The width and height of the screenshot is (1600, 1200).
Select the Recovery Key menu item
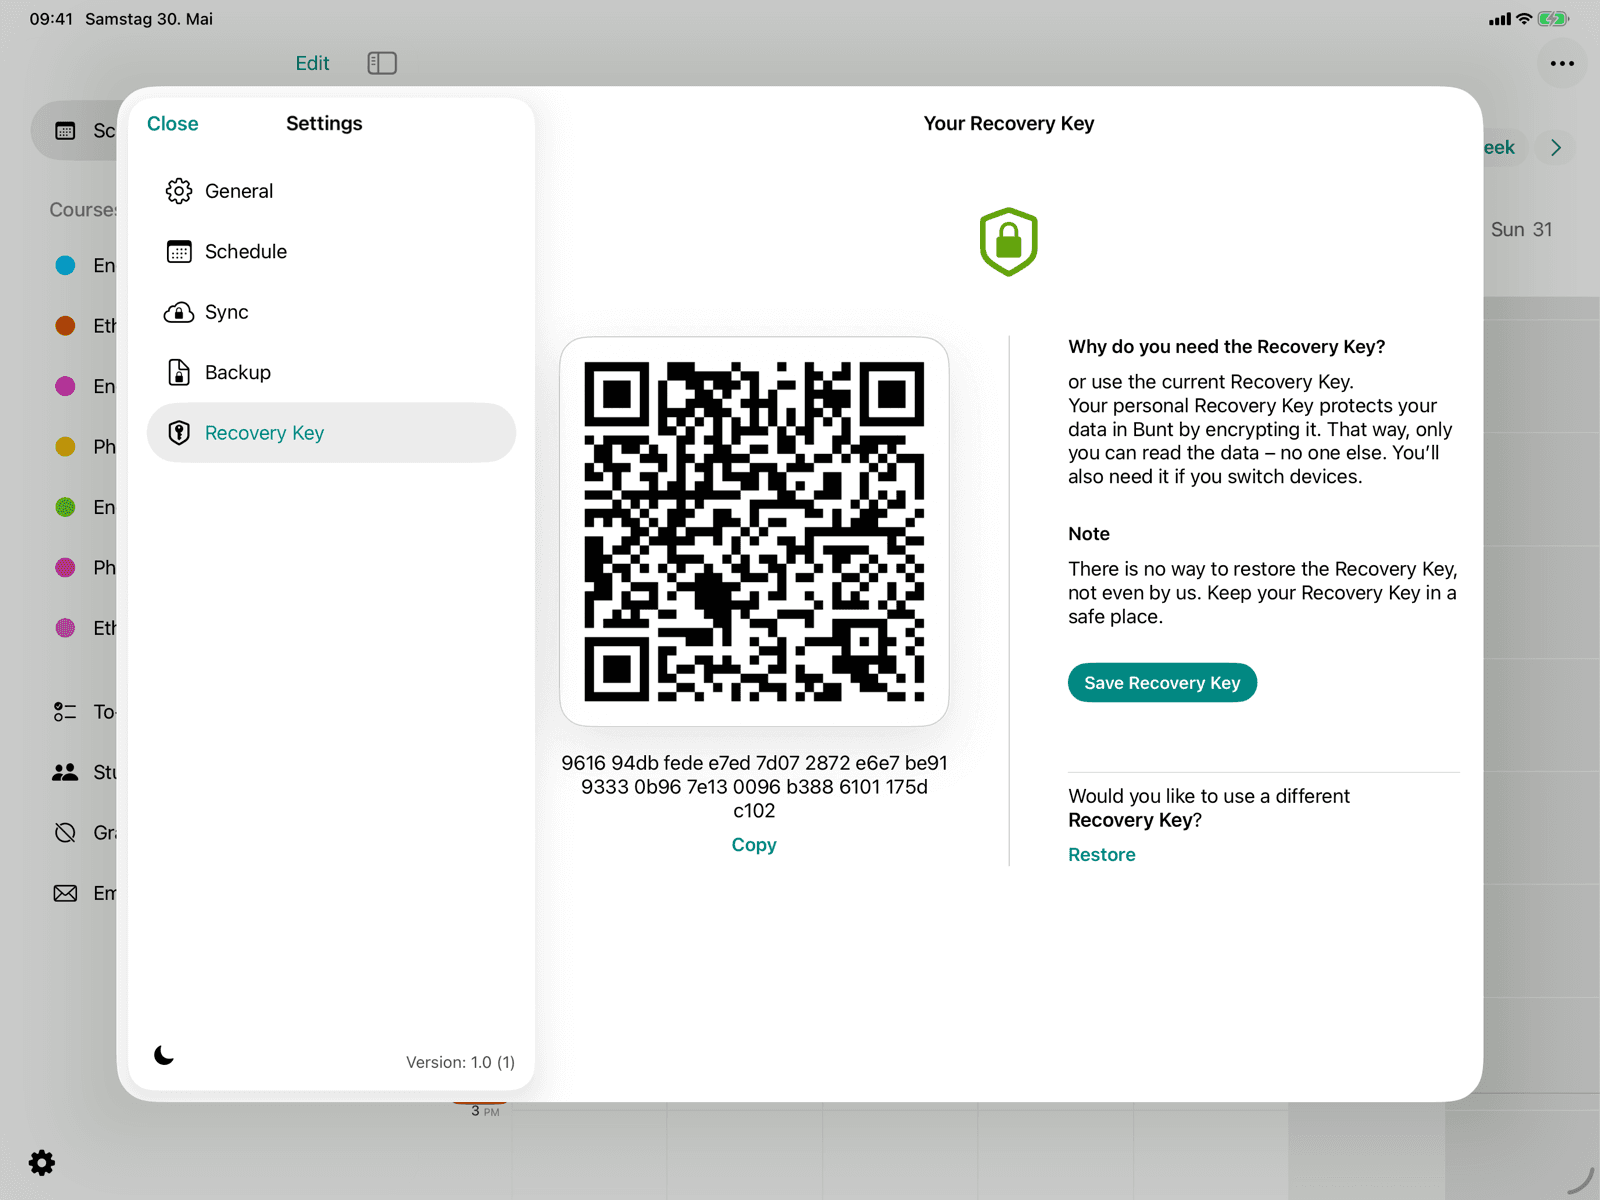[331, 433]
